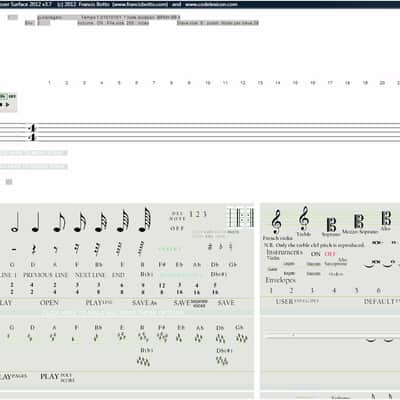Toggle ALL NOTE OFF
The image size is (400, 400).
point(177,221)
